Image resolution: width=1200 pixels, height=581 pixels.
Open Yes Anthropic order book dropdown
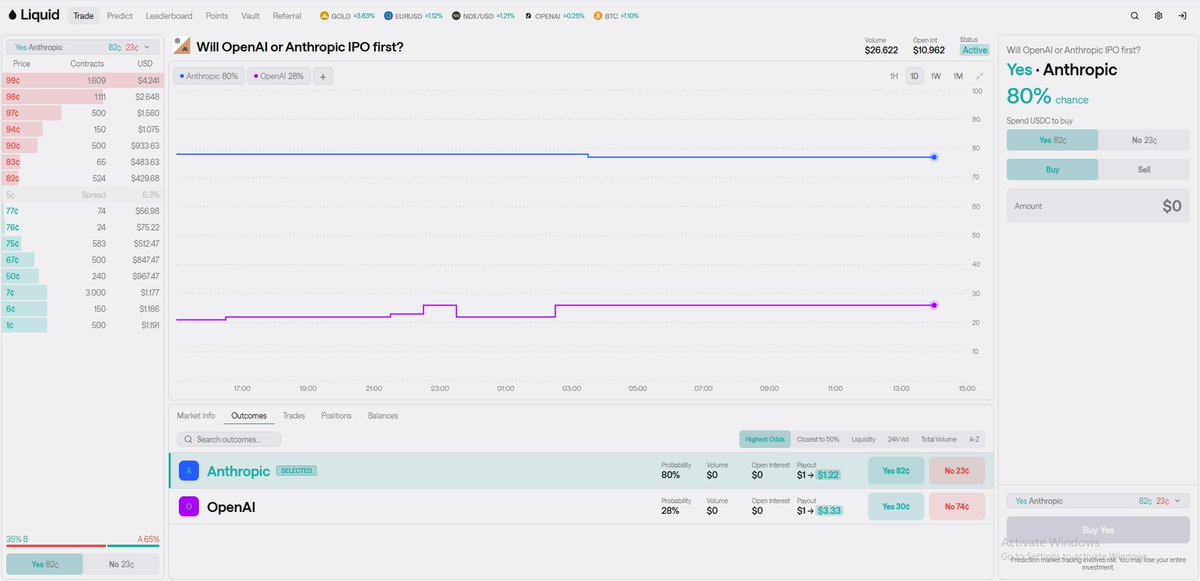point(83,47)
